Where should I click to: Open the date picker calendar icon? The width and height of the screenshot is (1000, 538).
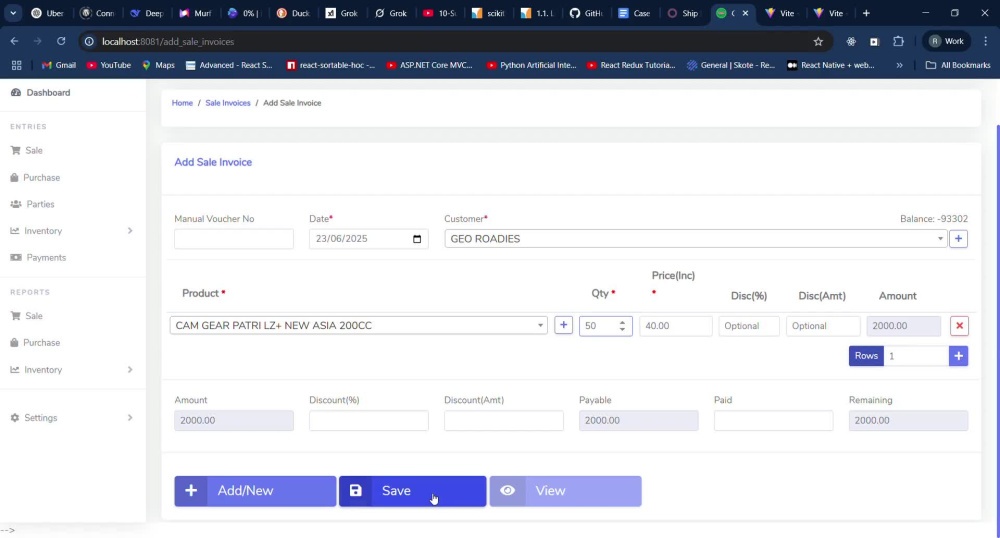(417, 239)
